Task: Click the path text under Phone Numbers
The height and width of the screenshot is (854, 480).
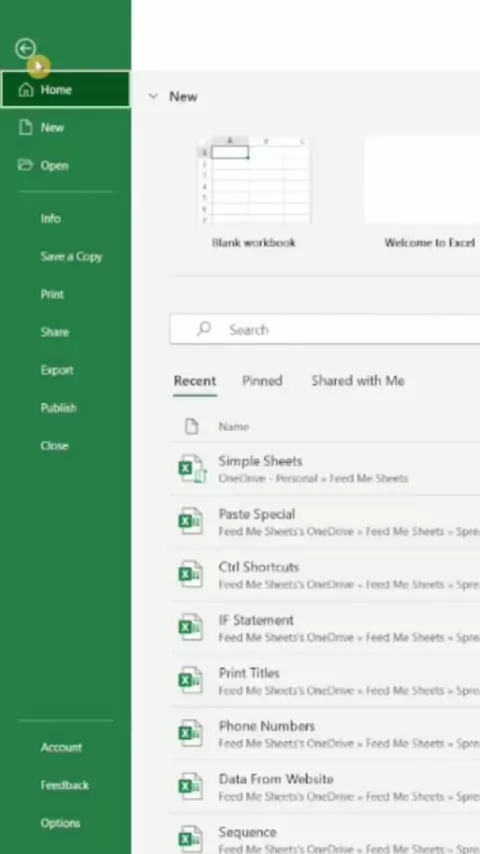Action: (349, 743)
